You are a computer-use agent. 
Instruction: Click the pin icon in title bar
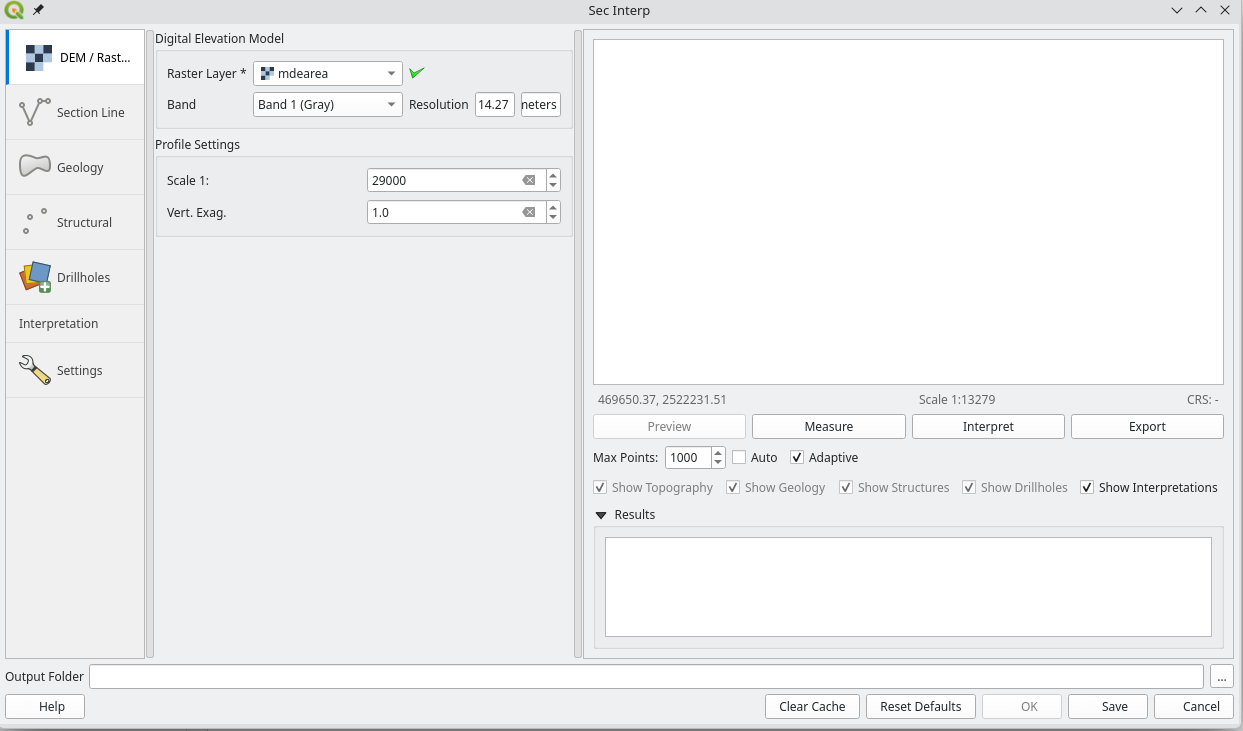tap(38, 10)
